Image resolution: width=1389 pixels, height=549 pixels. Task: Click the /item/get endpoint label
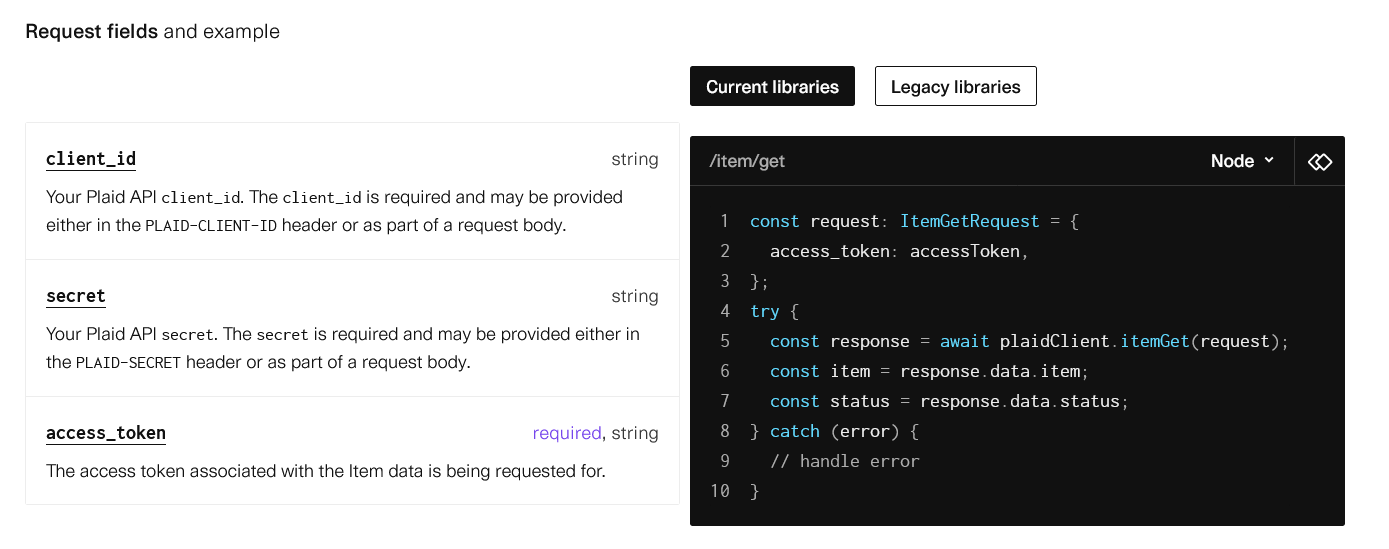point(747,161)
